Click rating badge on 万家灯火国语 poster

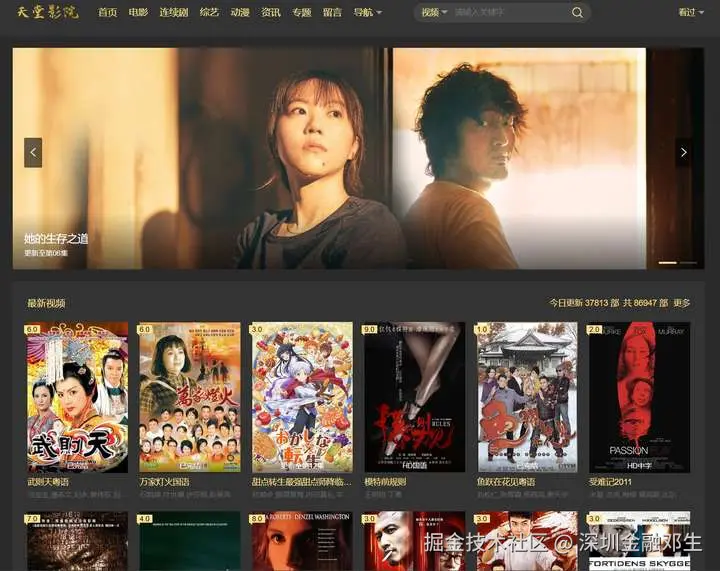pos(145,329)
